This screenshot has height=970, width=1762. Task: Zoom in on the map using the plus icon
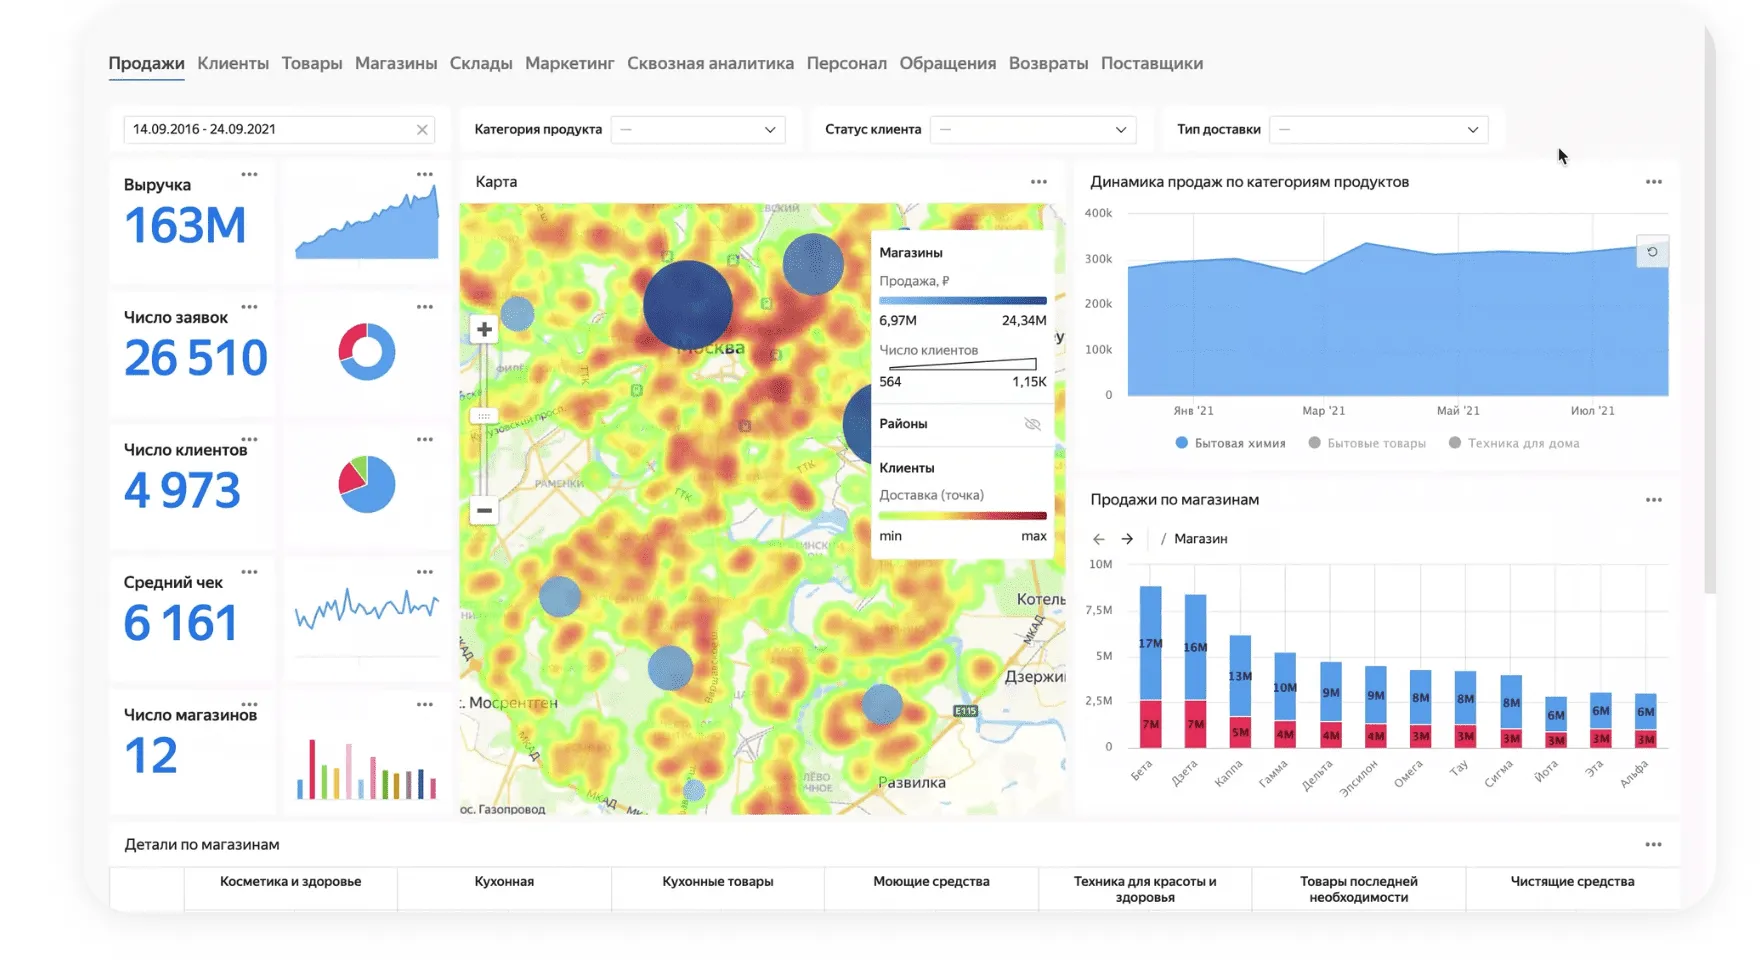tap(483, 328)
